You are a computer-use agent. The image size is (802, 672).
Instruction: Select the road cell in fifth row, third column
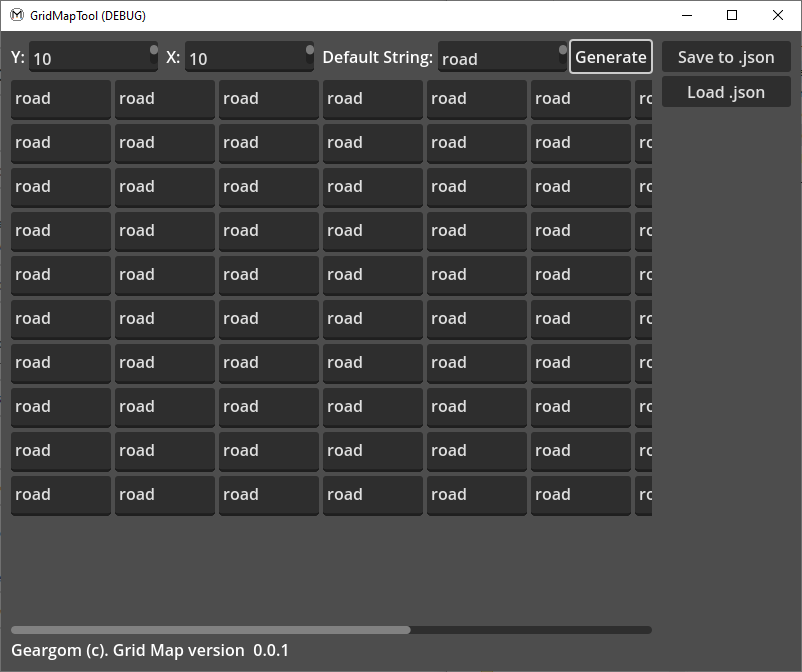click(269, 275)
